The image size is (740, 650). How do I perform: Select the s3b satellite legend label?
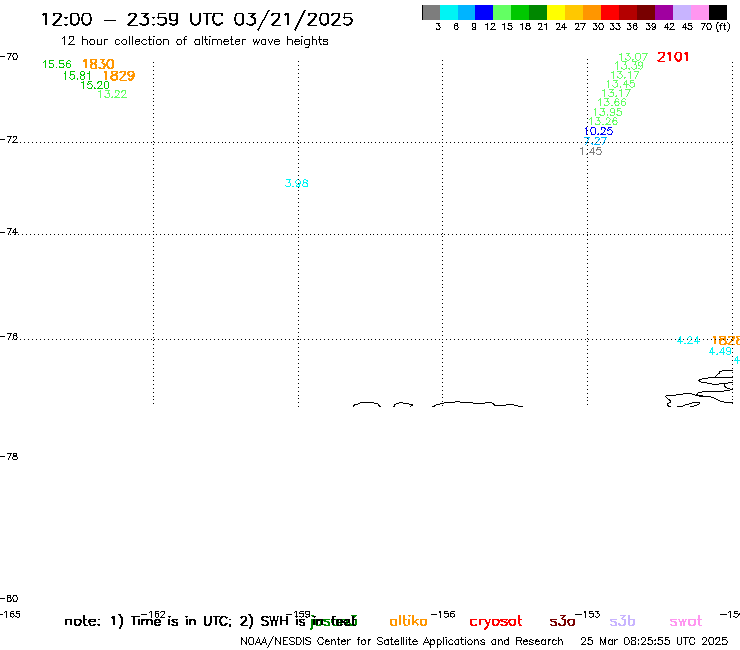(x=622, y=621)
